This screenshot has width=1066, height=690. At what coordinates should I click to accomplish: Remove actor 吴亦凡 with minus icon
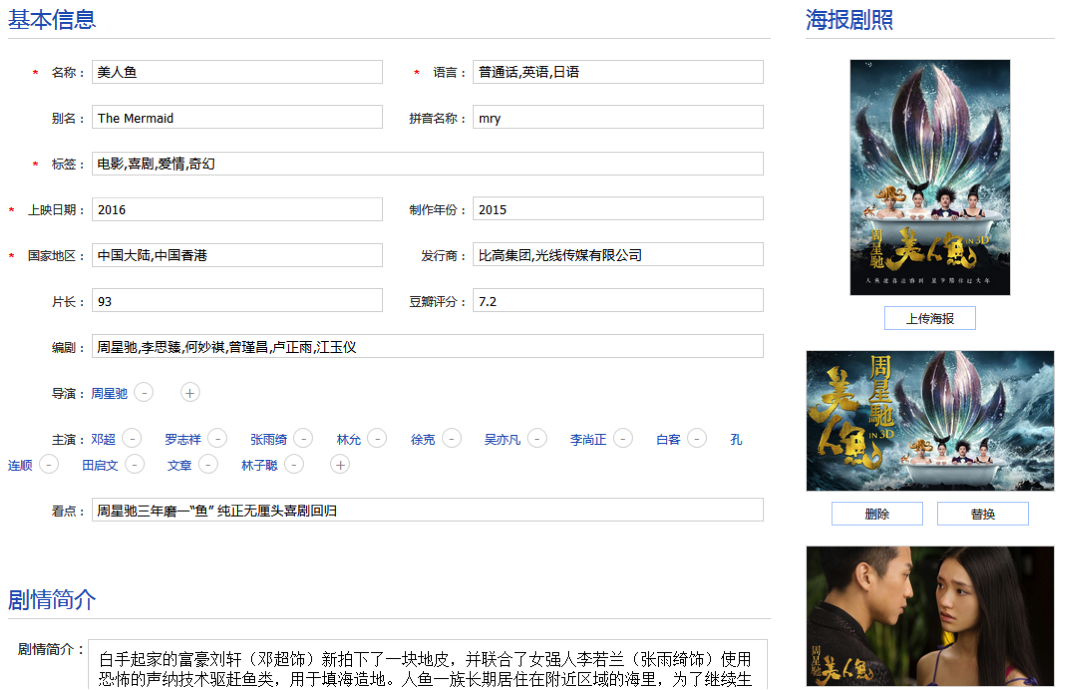(x=537, y=439)
